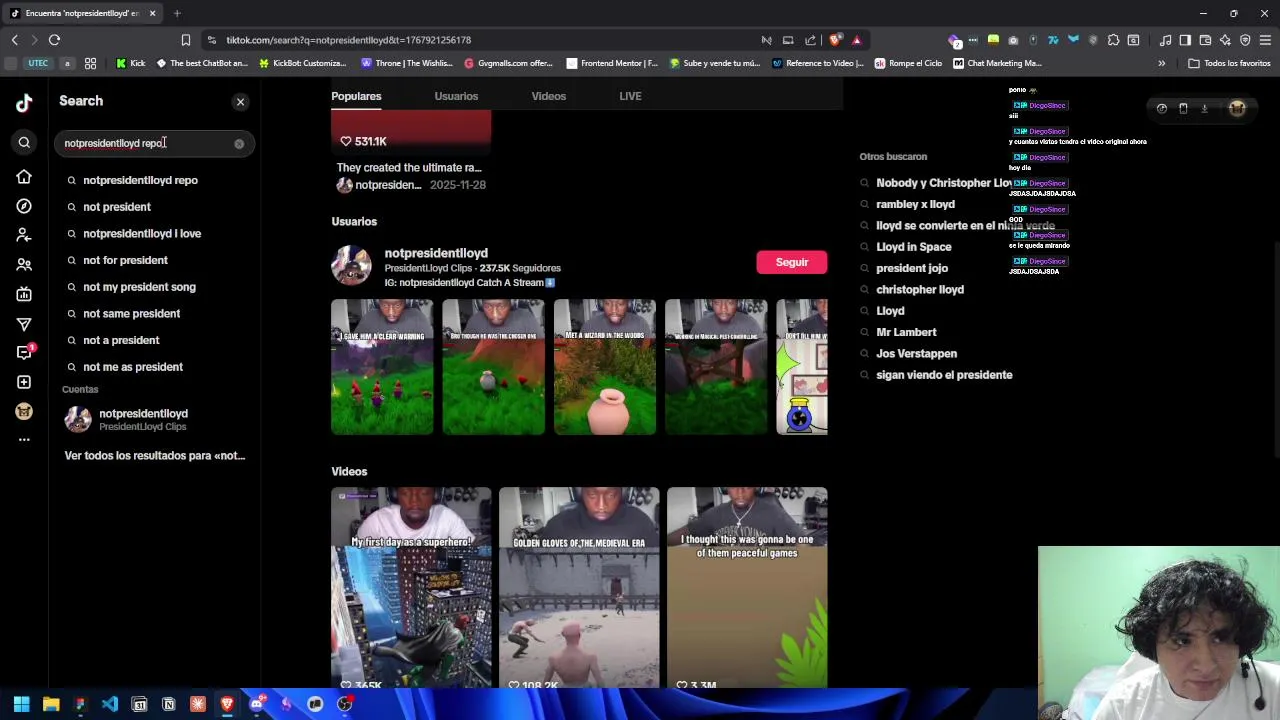Screen dimensions: 1280x720
Task: Switch to the Populares tab
Action: 356,96
